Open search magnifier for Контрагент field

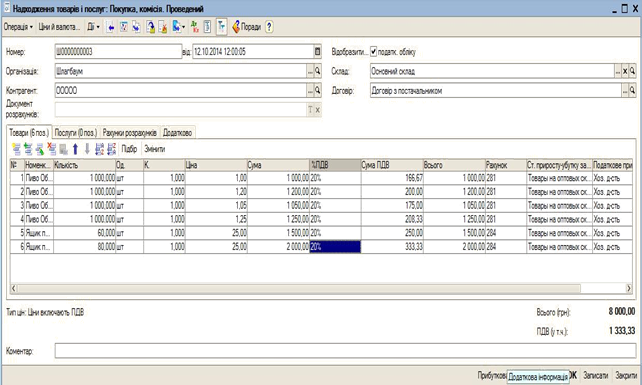[x=317, y=91]
